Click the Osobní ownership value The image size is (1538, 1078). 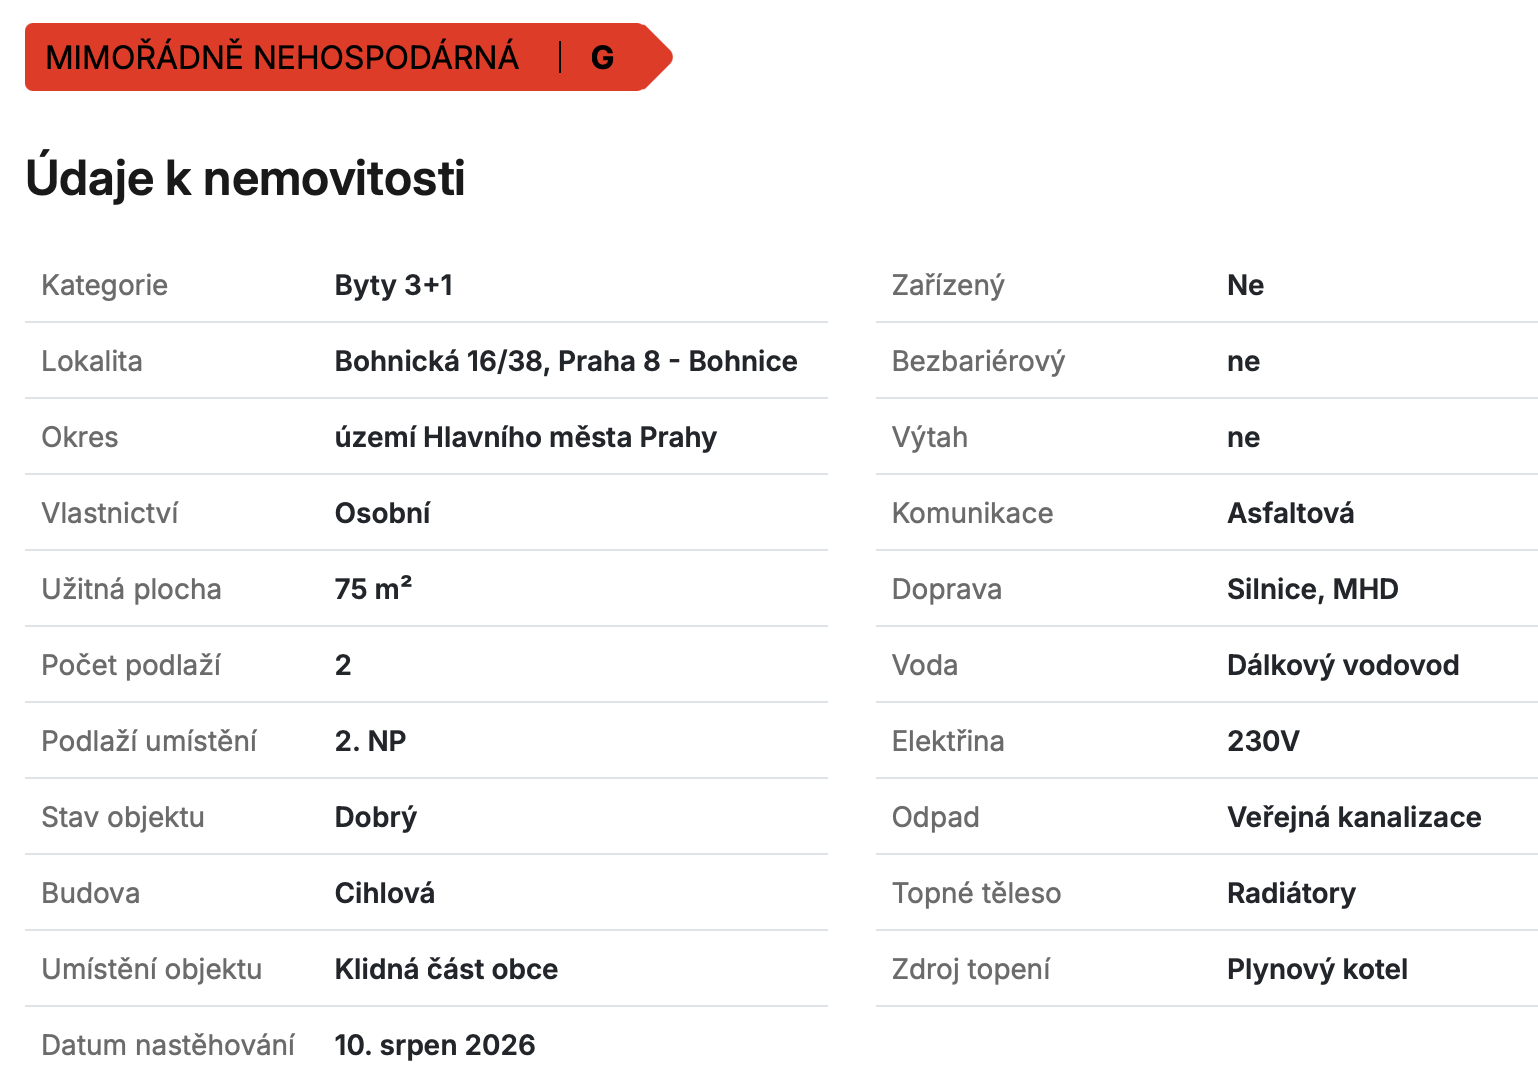click(382, 513)
